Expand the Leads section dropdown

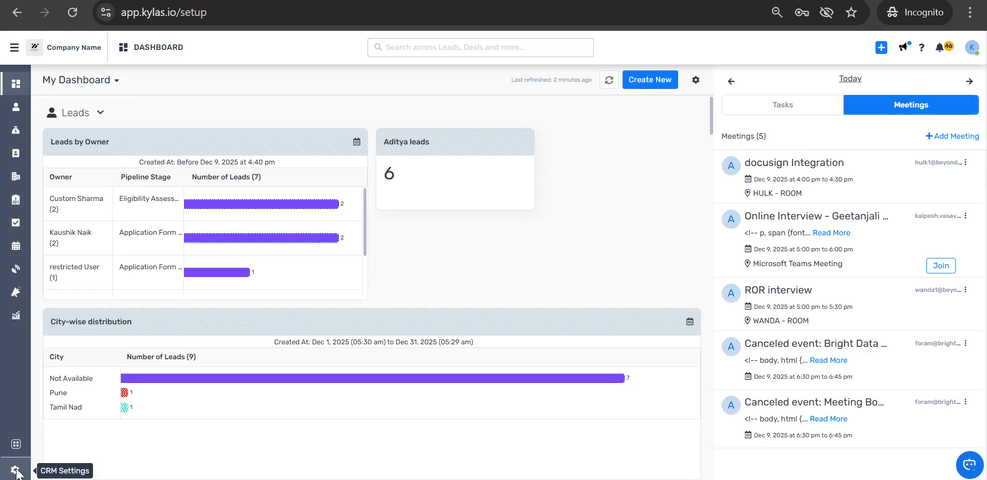[x=100, y=113]
